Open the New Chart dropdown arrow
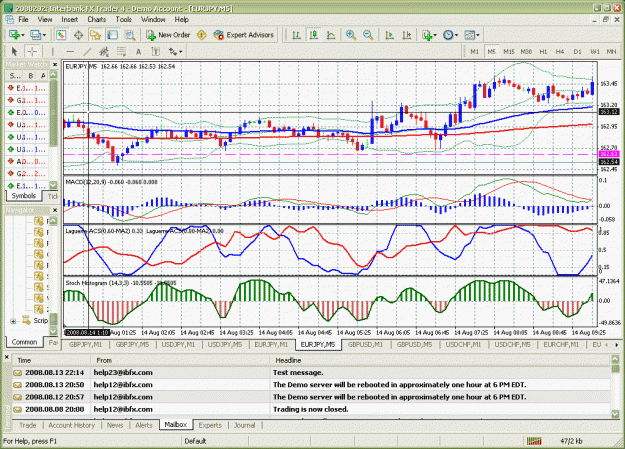 [23, 35]
